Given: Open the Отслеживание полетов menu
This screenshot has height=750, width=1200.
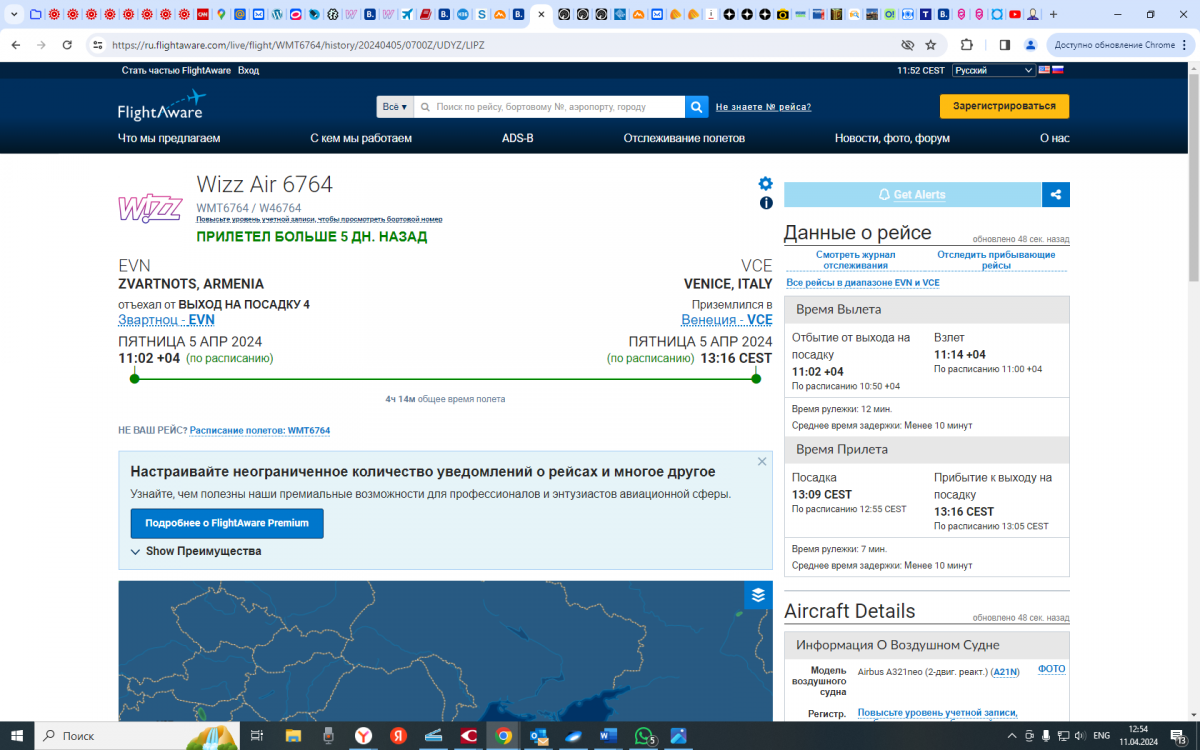Looking at the screenshot, I should point(684,138).
